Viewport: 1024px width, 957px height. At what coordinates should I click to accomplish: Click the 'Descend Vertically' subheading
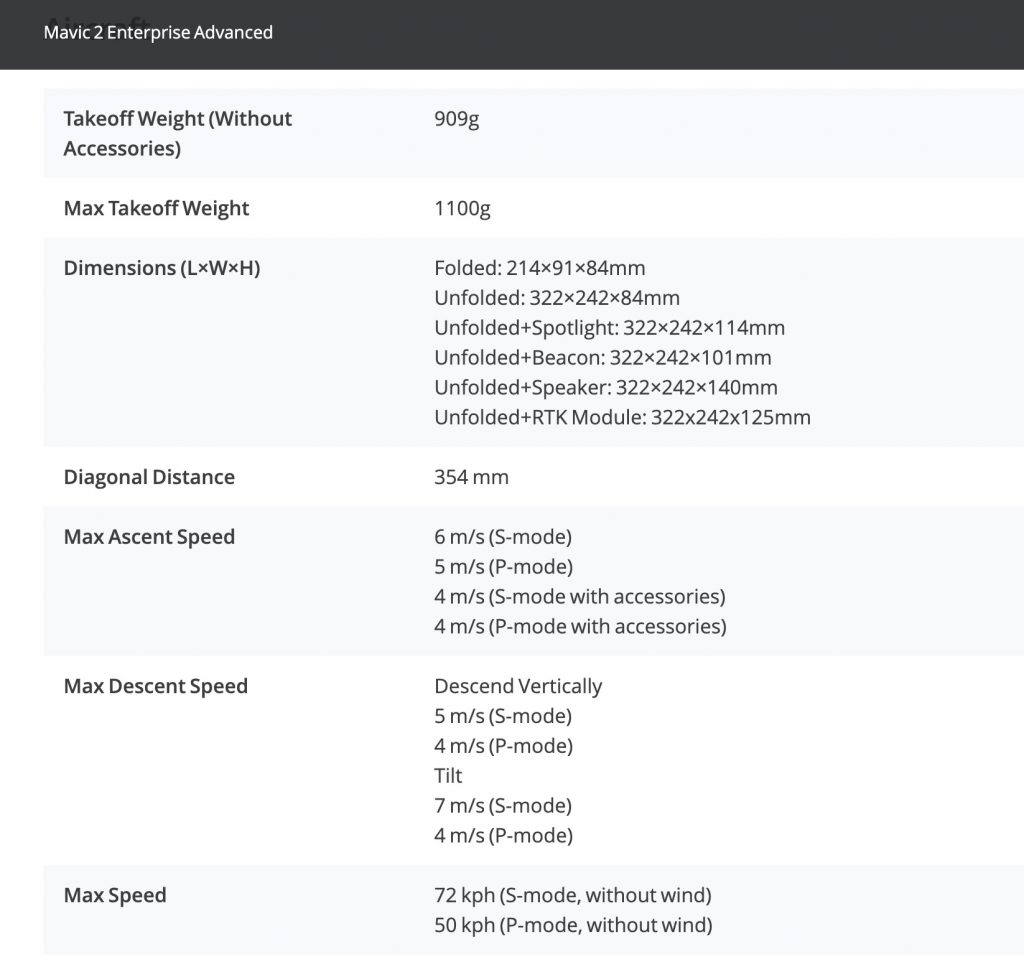[518, 687]
